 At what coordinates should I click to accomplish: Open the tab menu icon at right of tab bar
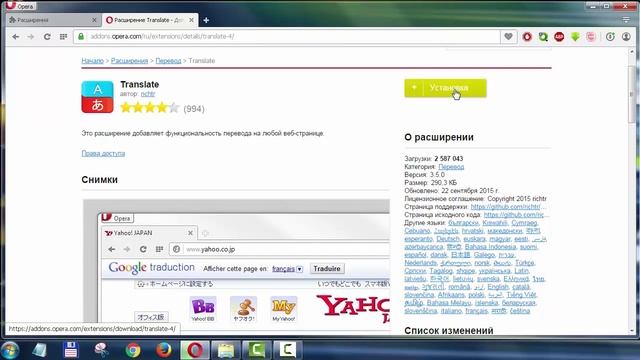click(x=626, y=20)
